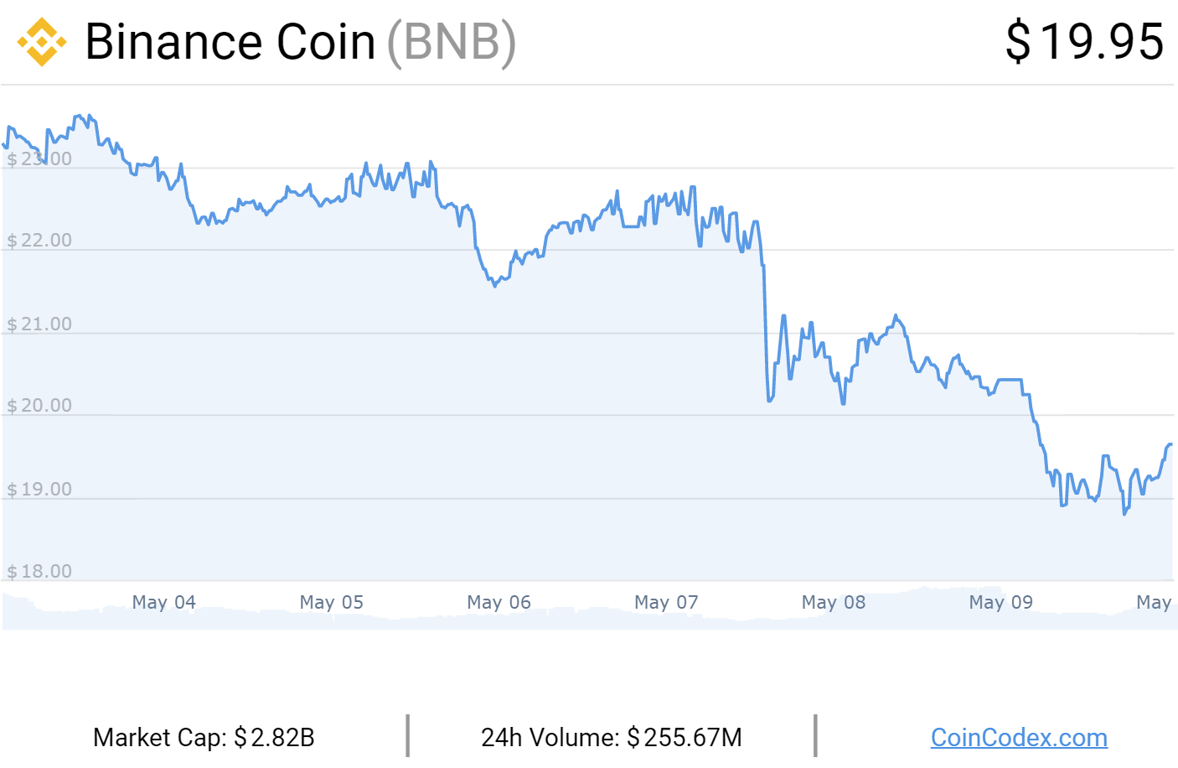Pick the $20.00 price axis label
The image size is (1178, 768).
pyautogui.click(x=39, y=406)
